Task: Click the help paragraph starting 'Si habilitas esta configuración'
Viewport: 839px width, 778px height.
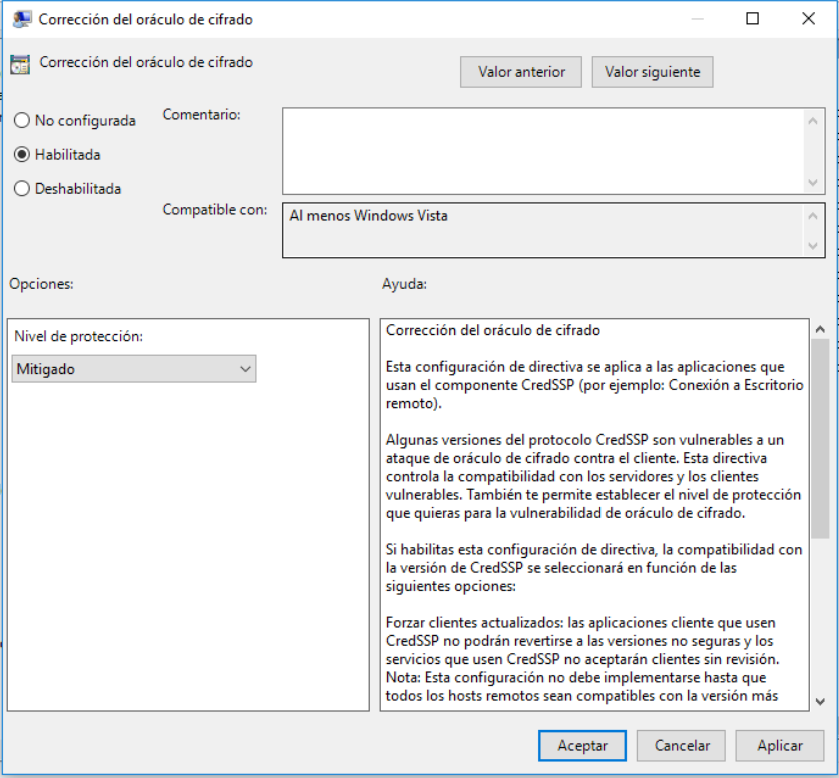Action: [x=594, y=568]
